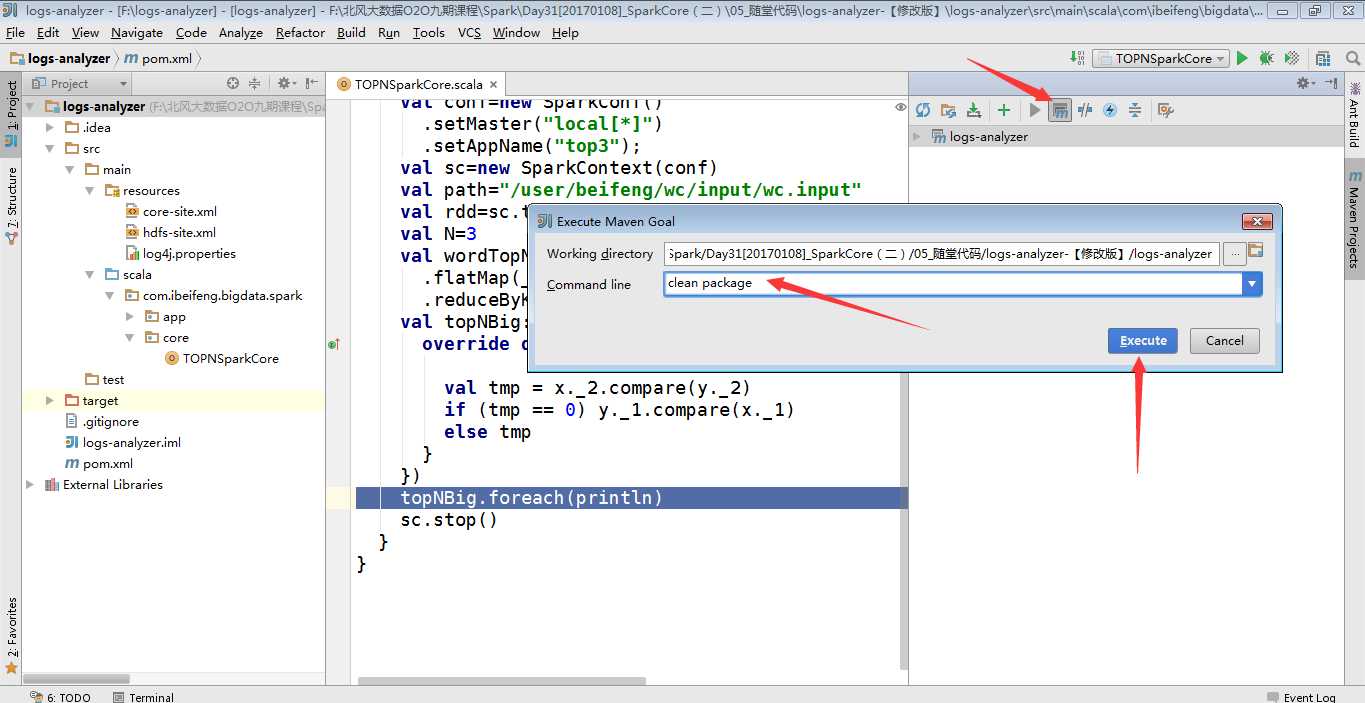Click override gutter marker icon
Image resolution: width=1365 pixels, height=703 pixels.
(334, 344)
